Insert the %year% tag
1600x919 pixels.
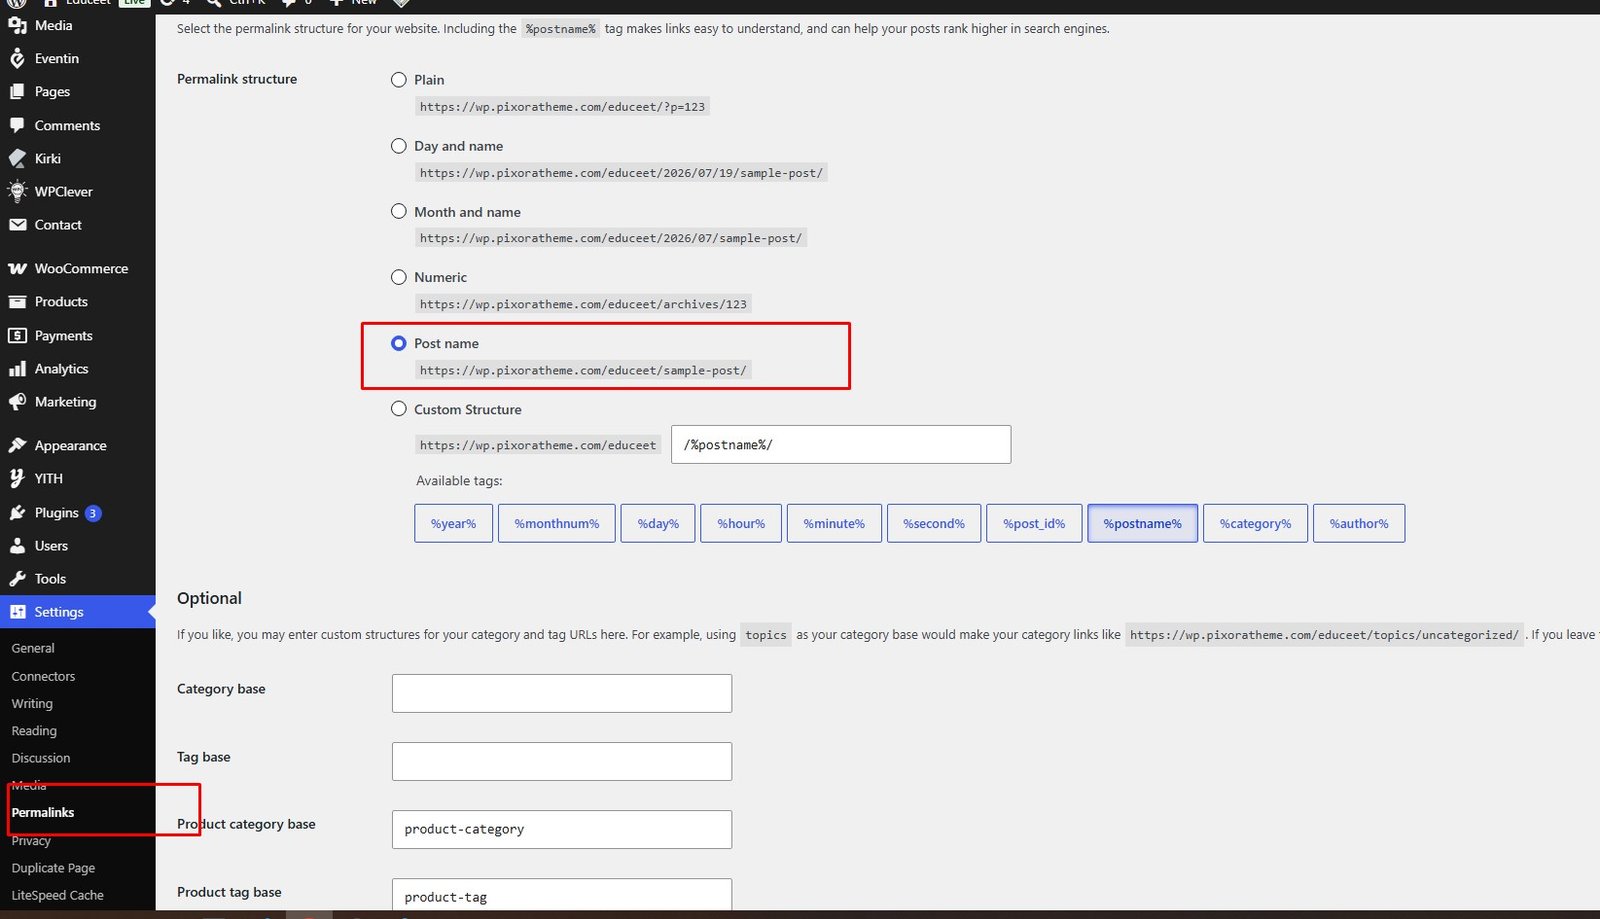454,523
